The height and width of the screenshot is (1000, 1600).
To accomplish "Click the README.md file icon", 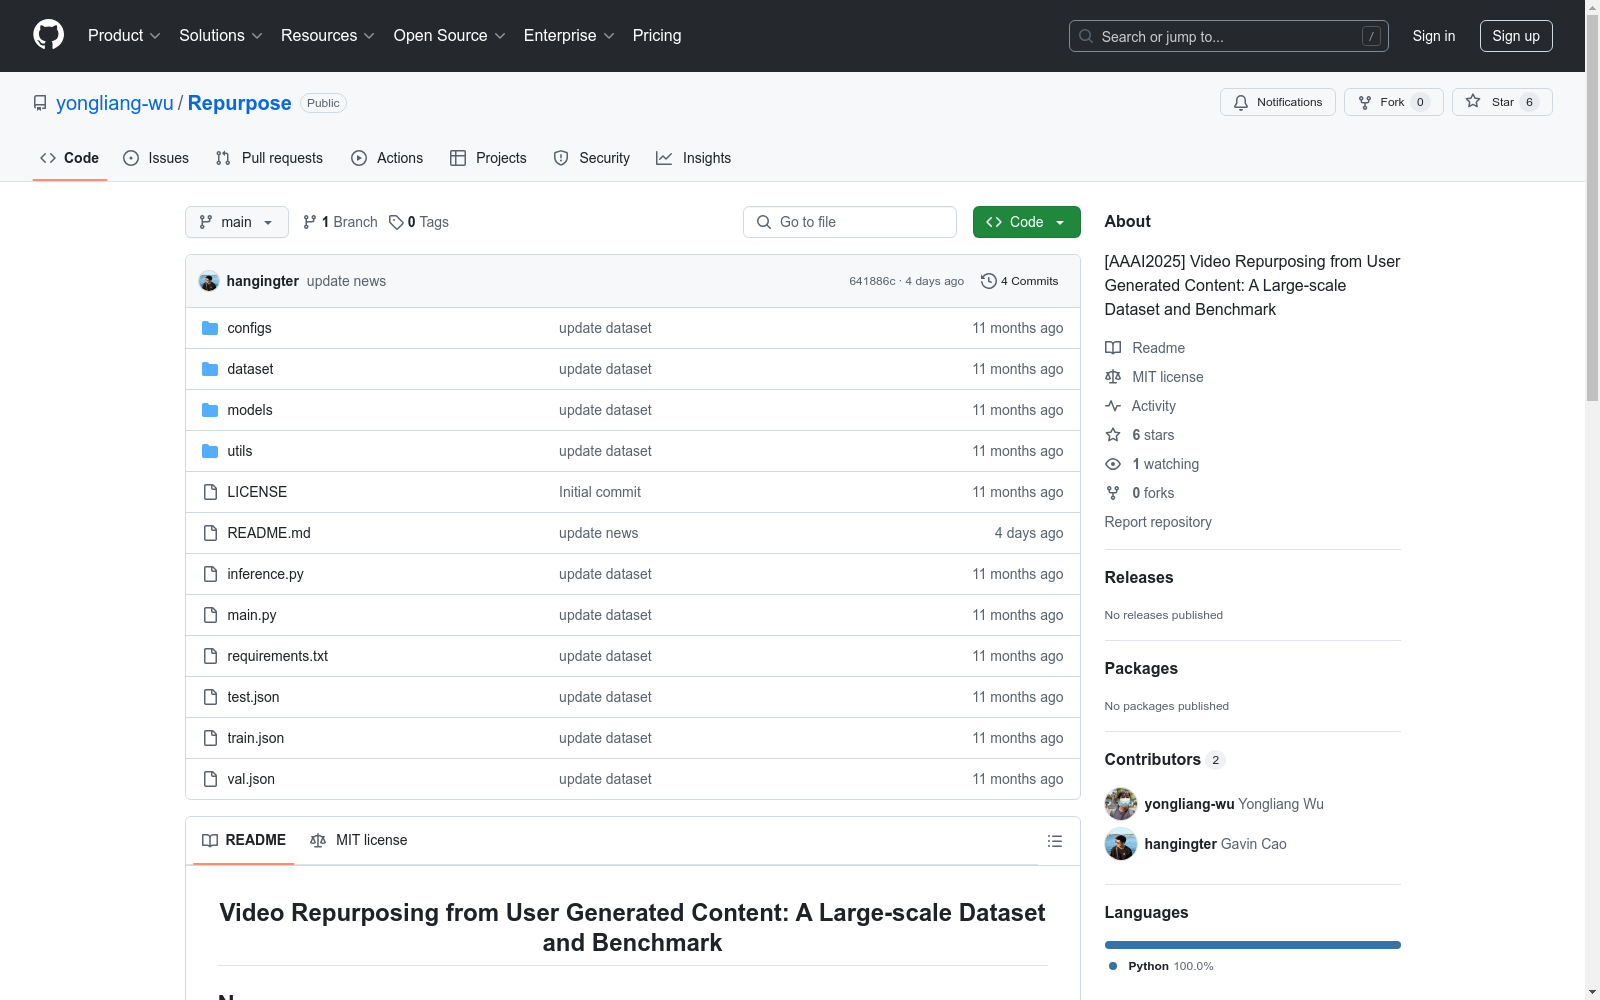I will 210,533.
